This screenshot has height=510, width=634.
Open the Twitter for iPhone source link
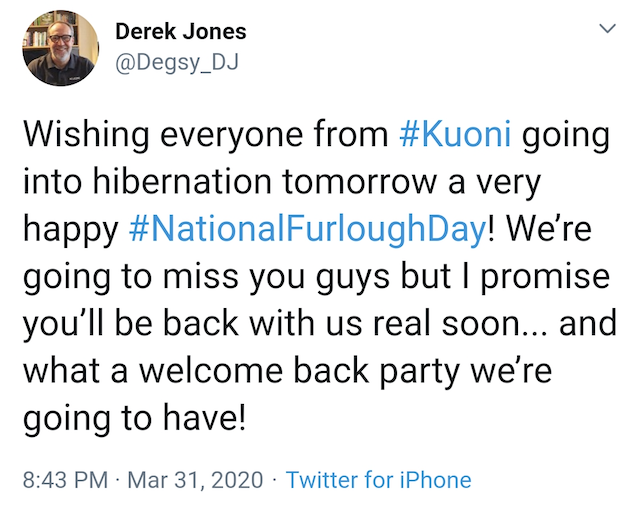tap(378, 480)
